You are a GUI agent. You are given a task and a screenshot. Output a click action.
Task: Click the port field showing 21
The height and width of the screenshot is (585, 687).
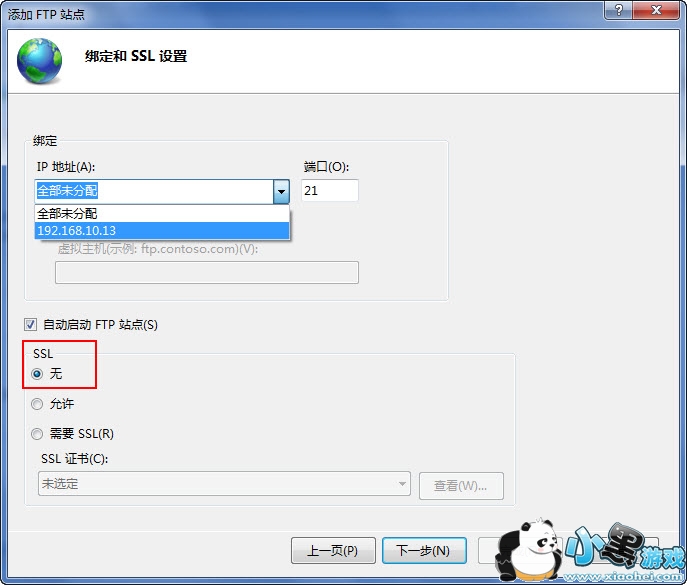coord(330,191)
